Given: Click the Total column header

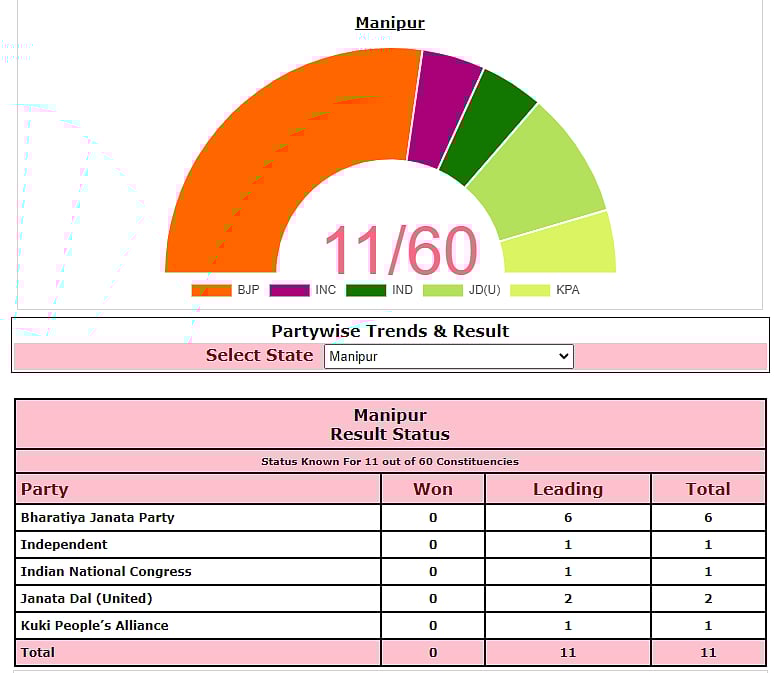Looking at the screenshot, I should pyautogui.click(x=708, y=489).
